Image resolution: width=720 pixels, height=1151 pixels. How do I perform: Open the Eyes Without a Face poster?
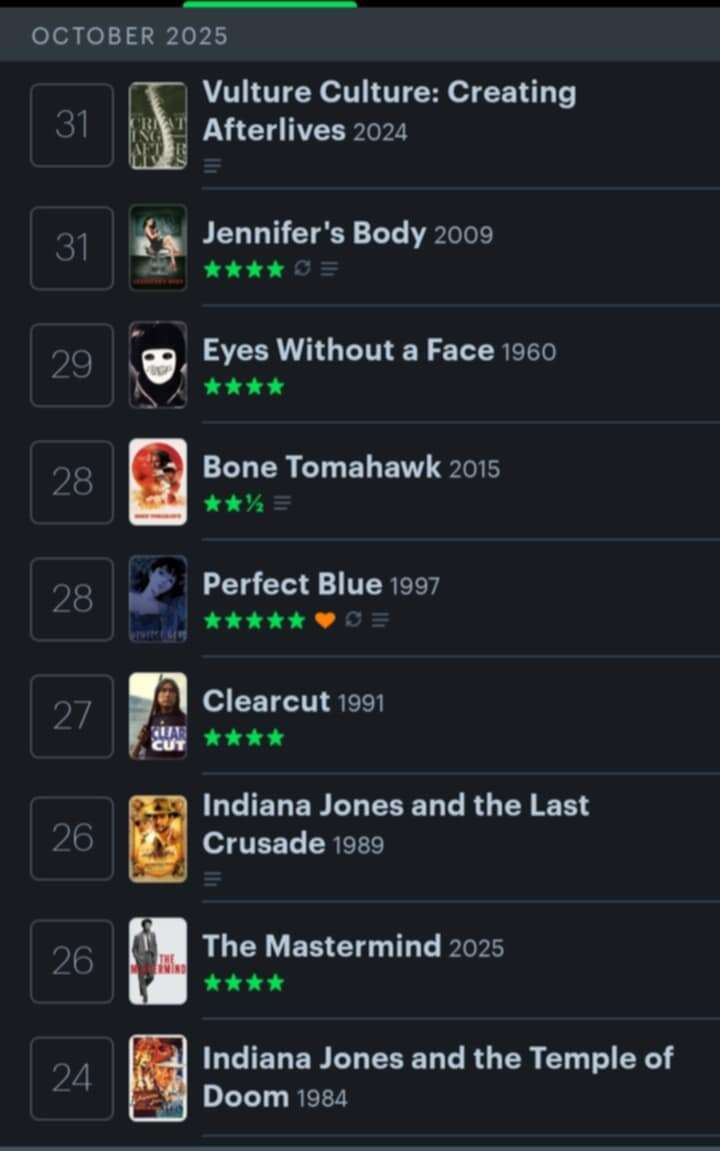point(158,365)
